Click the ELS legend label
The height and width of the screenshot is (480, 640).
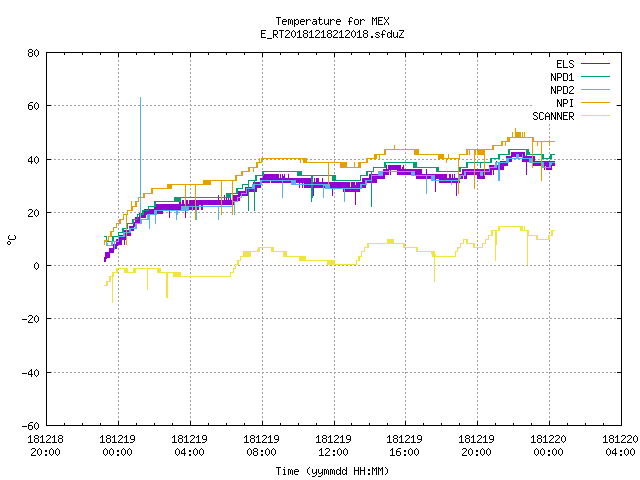tap(565, 64)
